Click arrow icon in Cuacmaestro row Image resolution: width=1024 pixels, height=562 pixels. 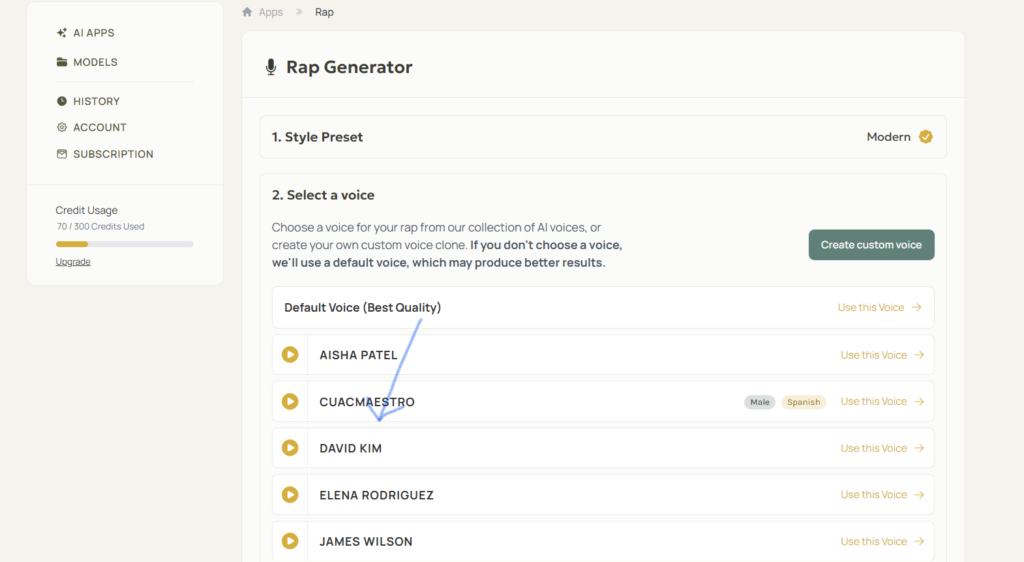pyautogui.click(x=919, y=401)
